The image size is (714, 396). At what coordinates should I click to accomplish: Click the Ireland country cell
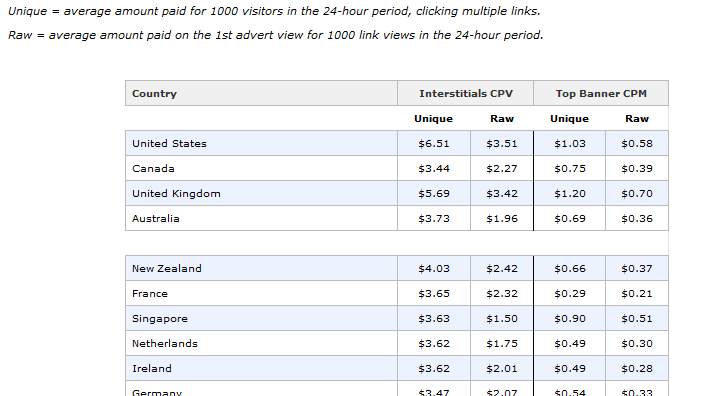pos(261,369)
